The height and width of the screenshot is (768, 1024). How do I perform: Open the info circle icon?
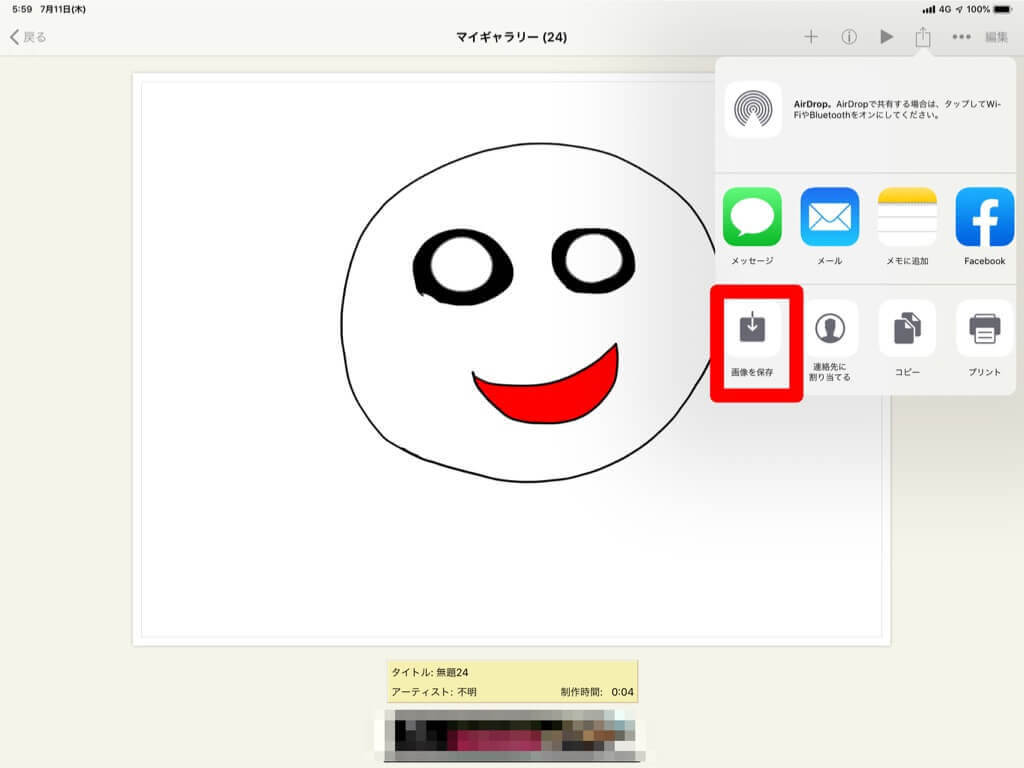(848, 37)
